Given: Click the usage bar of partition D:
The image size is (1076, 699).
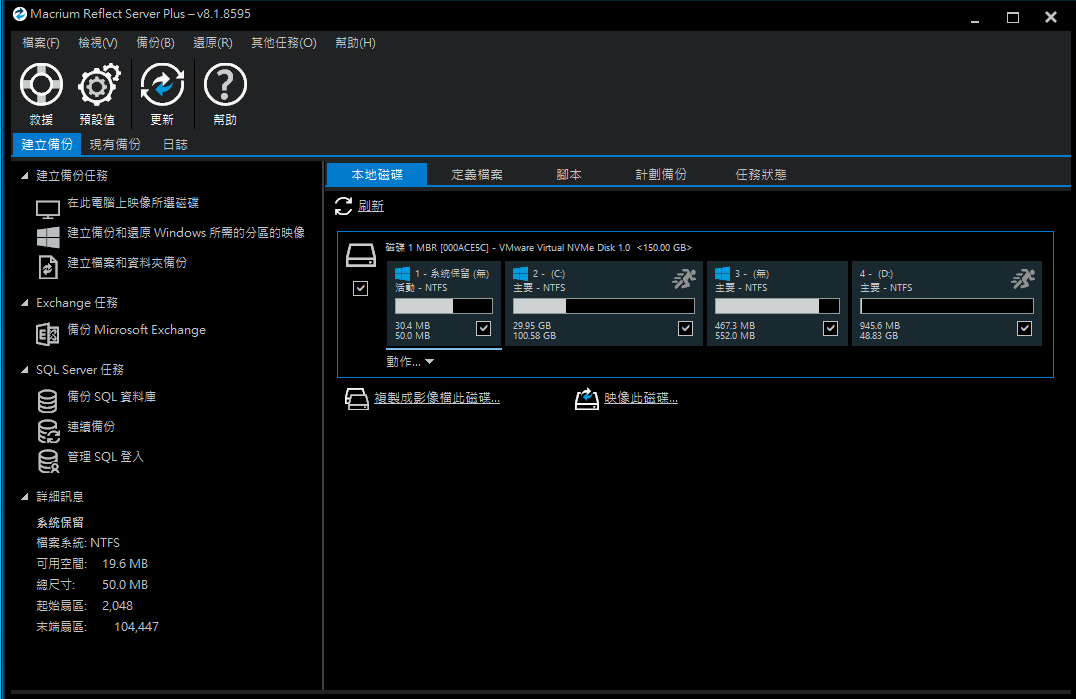Looking at the screenshot, I should pos(946,306).
